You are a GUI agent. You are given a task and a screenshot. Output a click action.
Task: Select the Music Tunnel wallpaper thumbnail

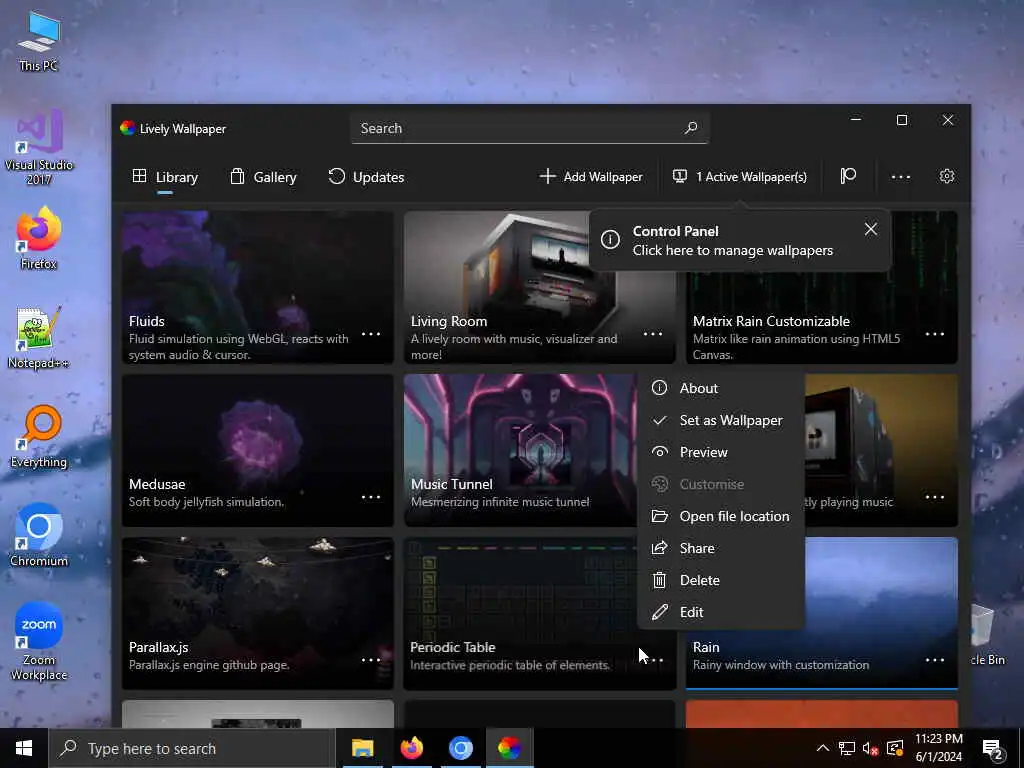(520, 450)
